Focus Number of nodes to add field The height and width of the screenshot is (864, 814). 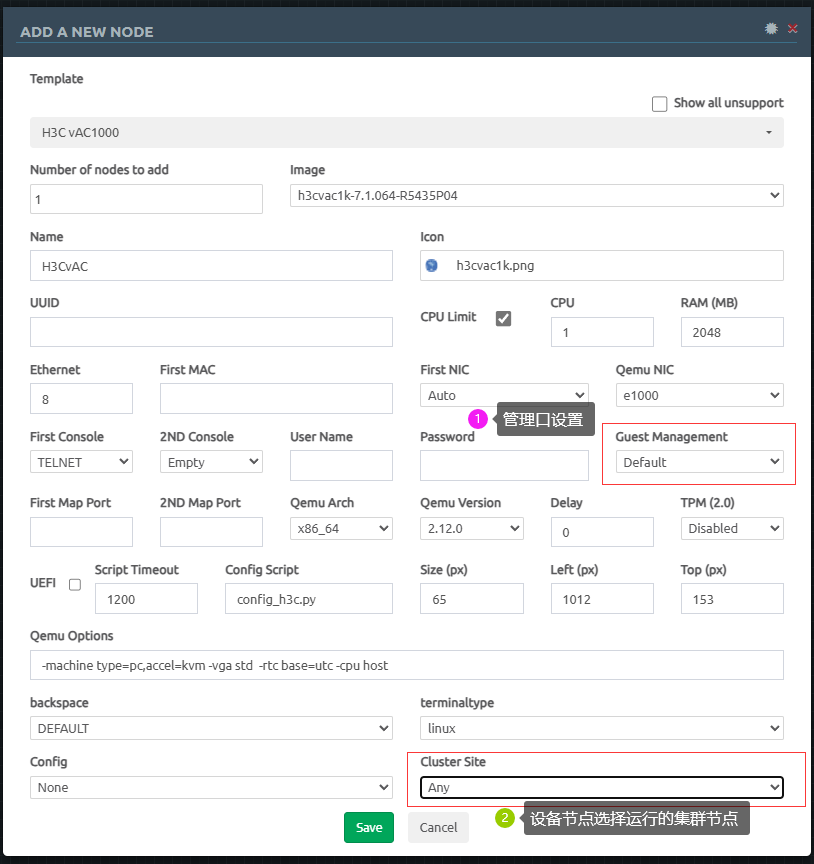click(x=146, y=199)
